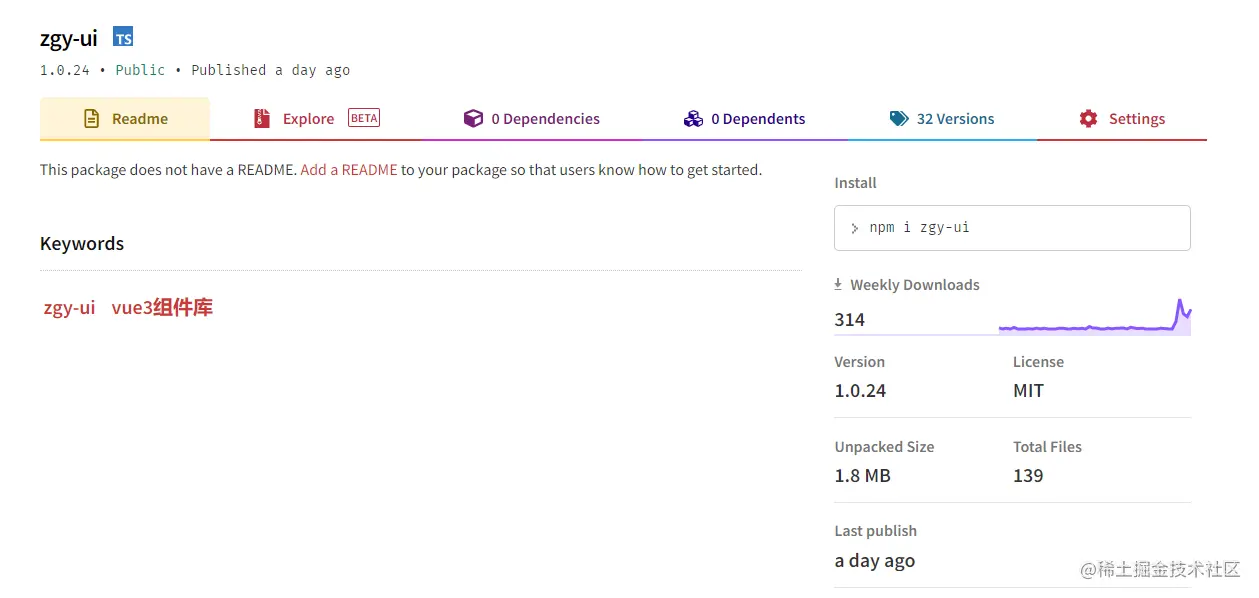This screenshot has width=1259, height=598.
Task: Click the weekly downloads sparkline chart
Action: tap(1094, 319)
